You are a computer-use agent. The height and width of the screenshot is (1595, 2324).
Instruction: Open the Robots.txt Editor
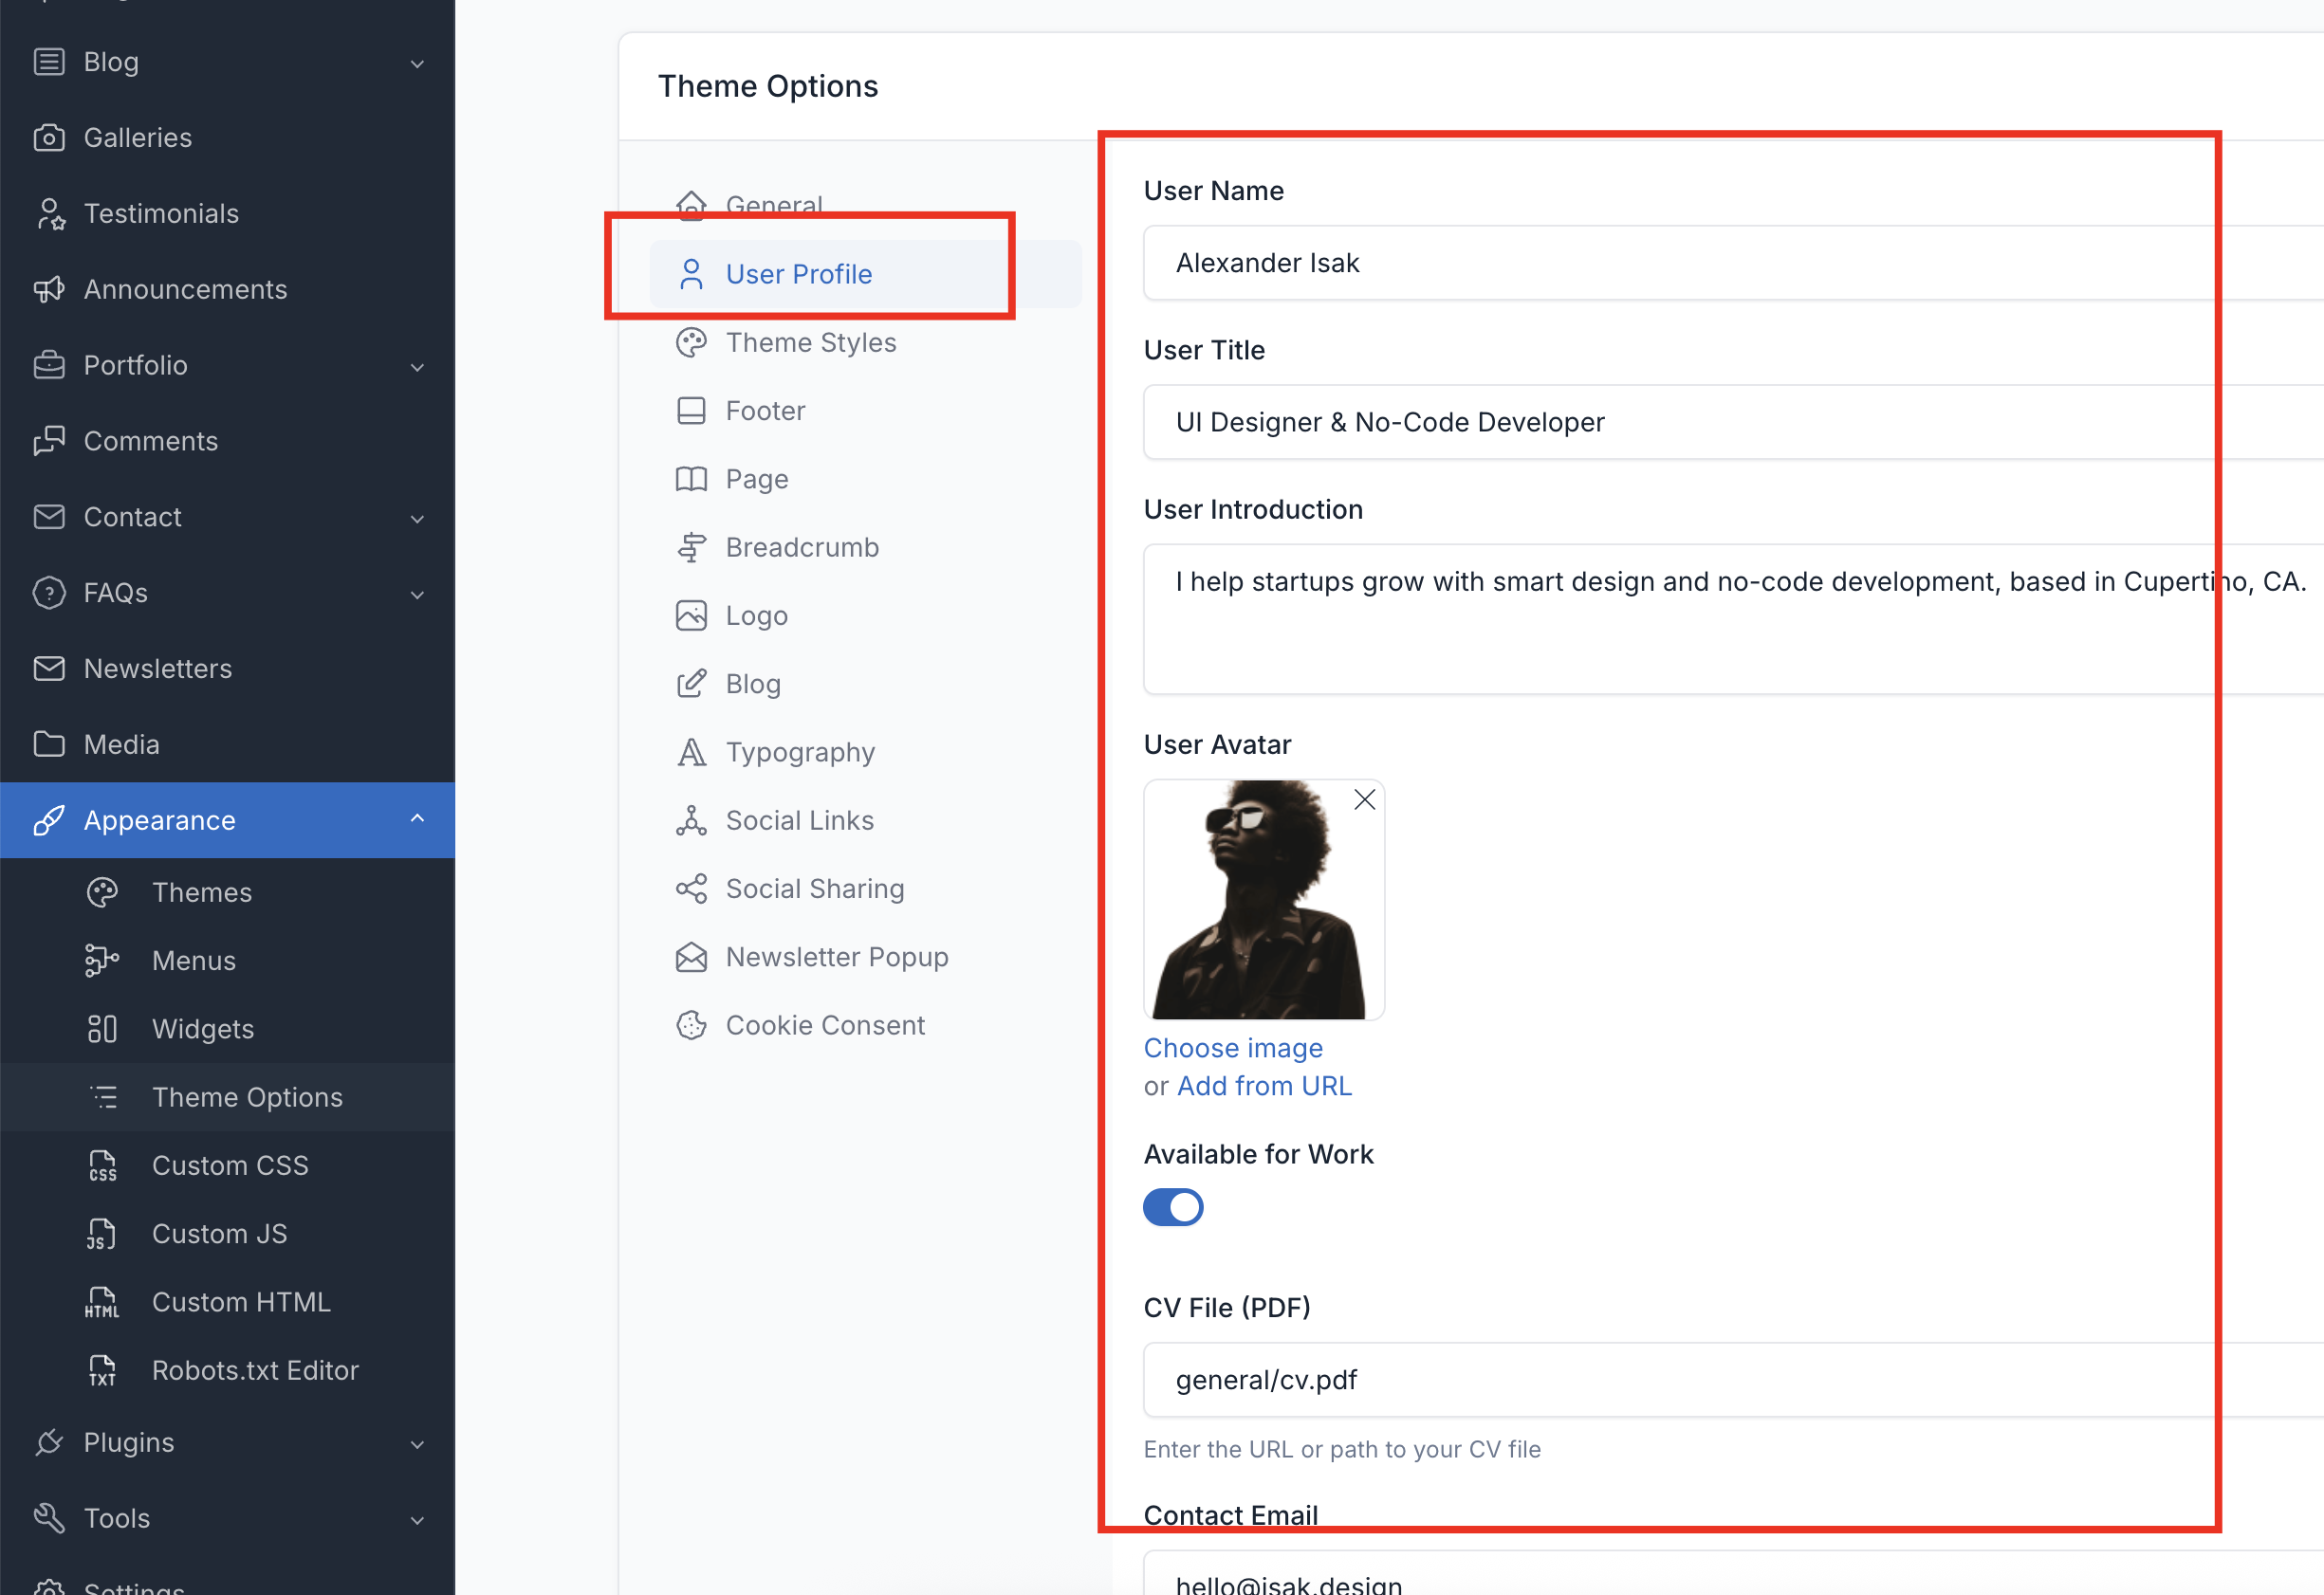(x=256, y=1370)
